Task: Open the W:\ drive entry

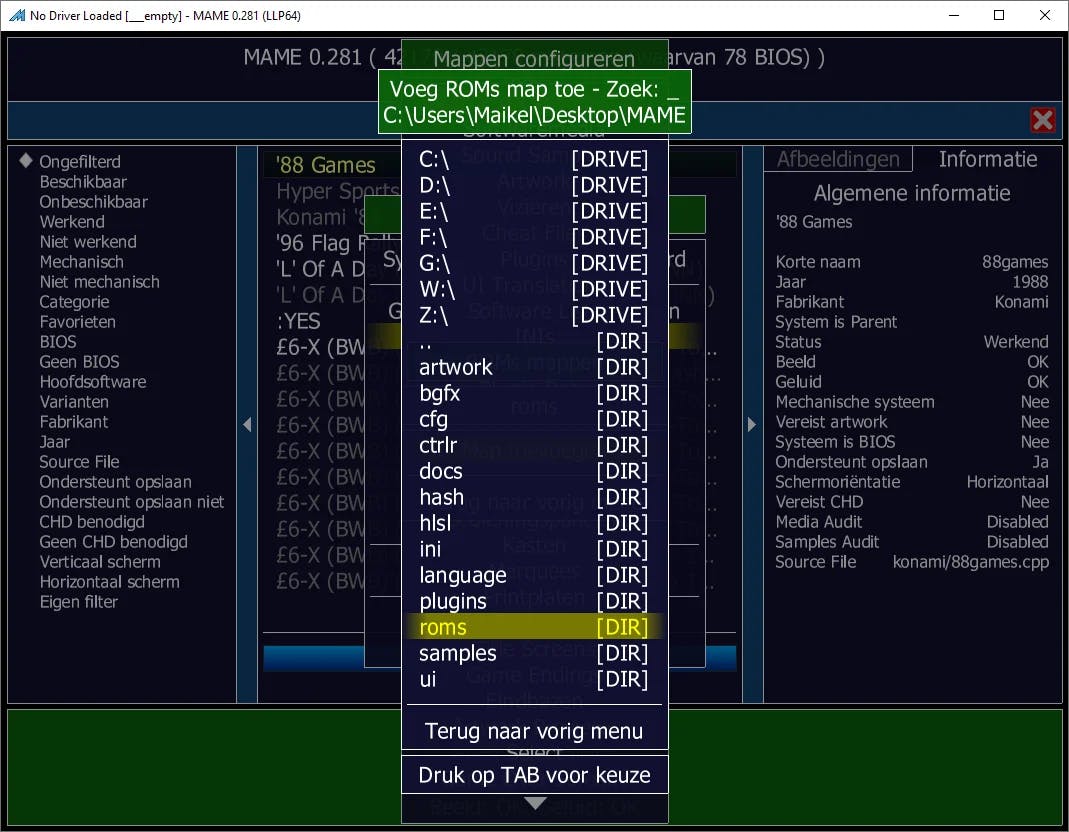Action: click(534, 288)
